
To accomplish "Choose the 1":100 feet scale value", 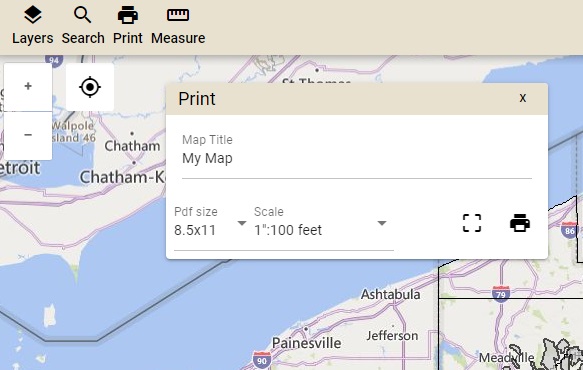I will tap(288, 230).
